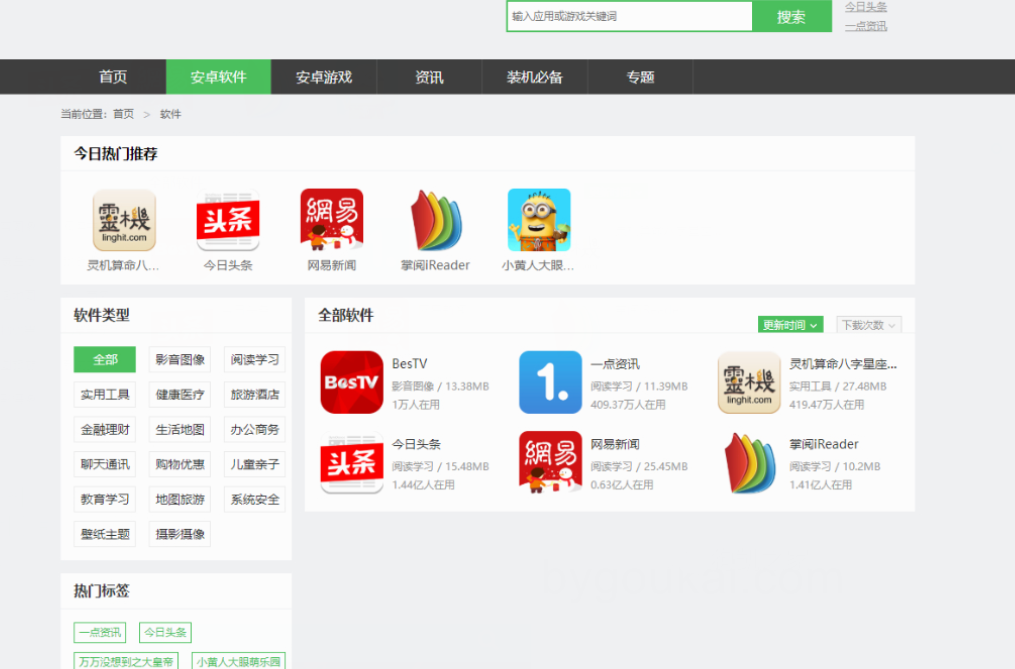Viewport: 1015px width, 669px height.
Task: Click the 小黄人大眼萌乐园 hot tag
Action: (x=238, y=661)
